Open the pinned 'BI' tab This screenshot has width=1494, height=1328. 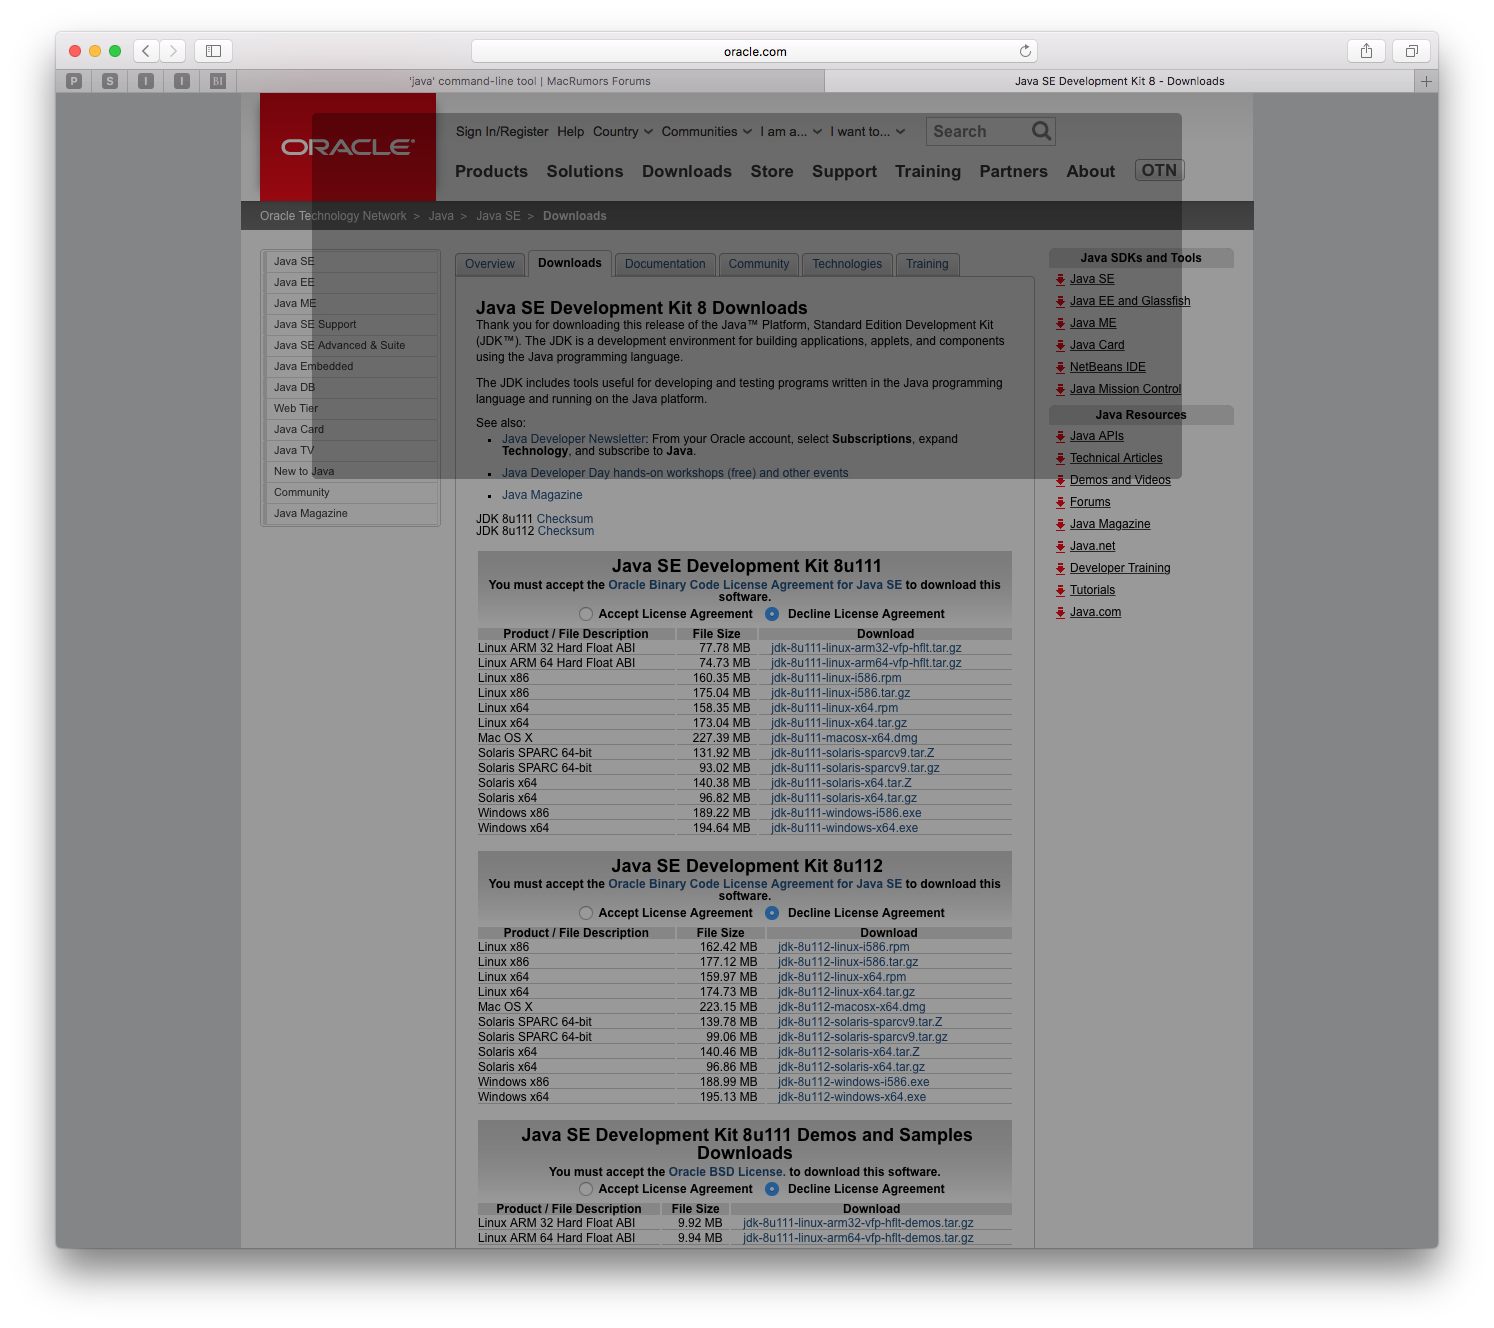point(218,81)
